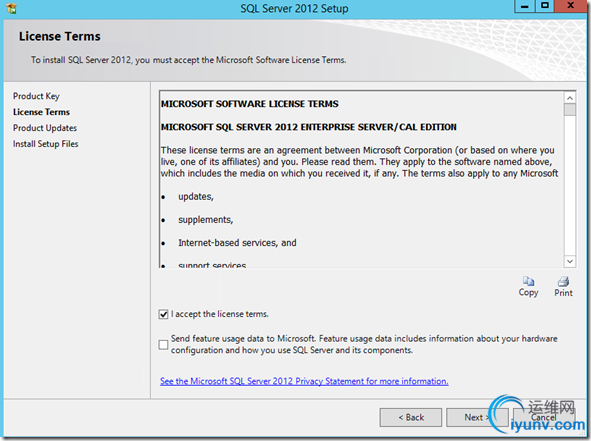This screenshot has width=591, height=441.
Task: Click the Copy license text icon
Action: (x=528, y=281)
